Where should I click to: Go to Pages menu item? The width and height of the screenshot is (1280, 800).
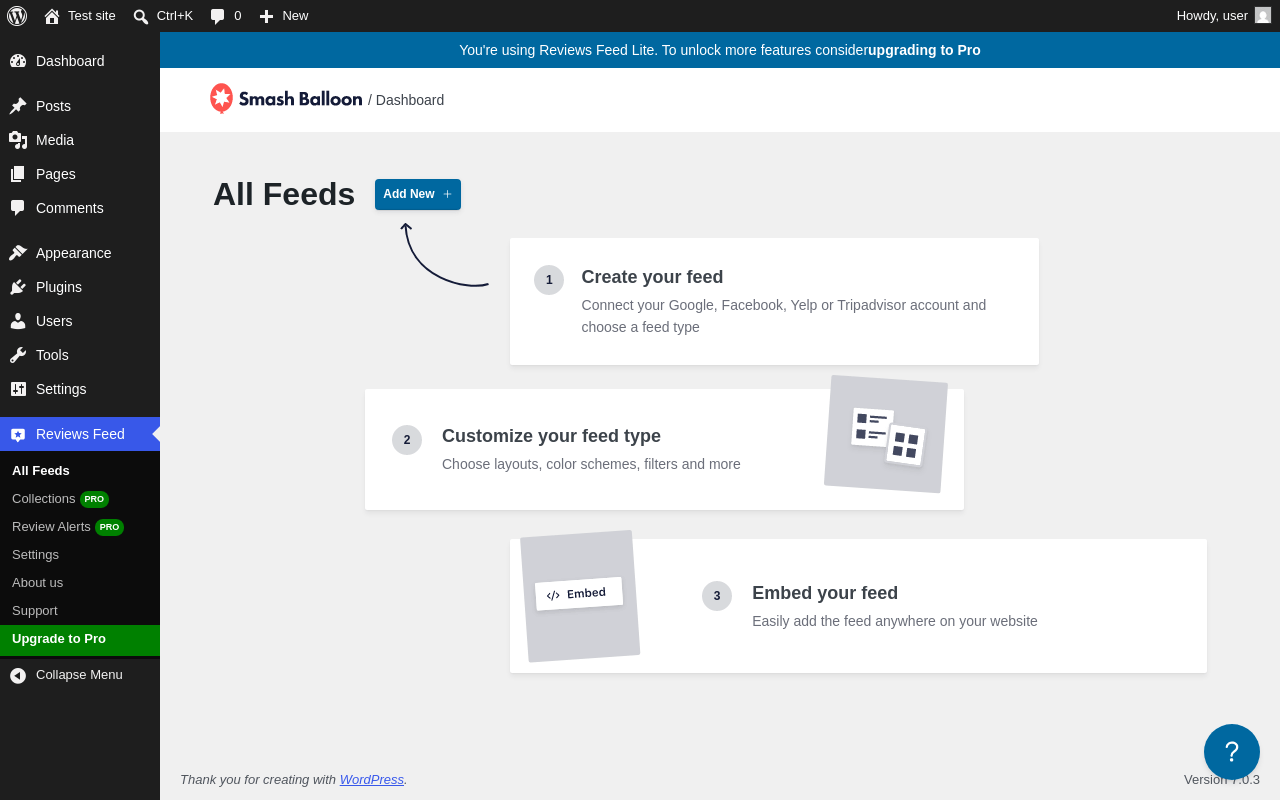tap(80, 174)
